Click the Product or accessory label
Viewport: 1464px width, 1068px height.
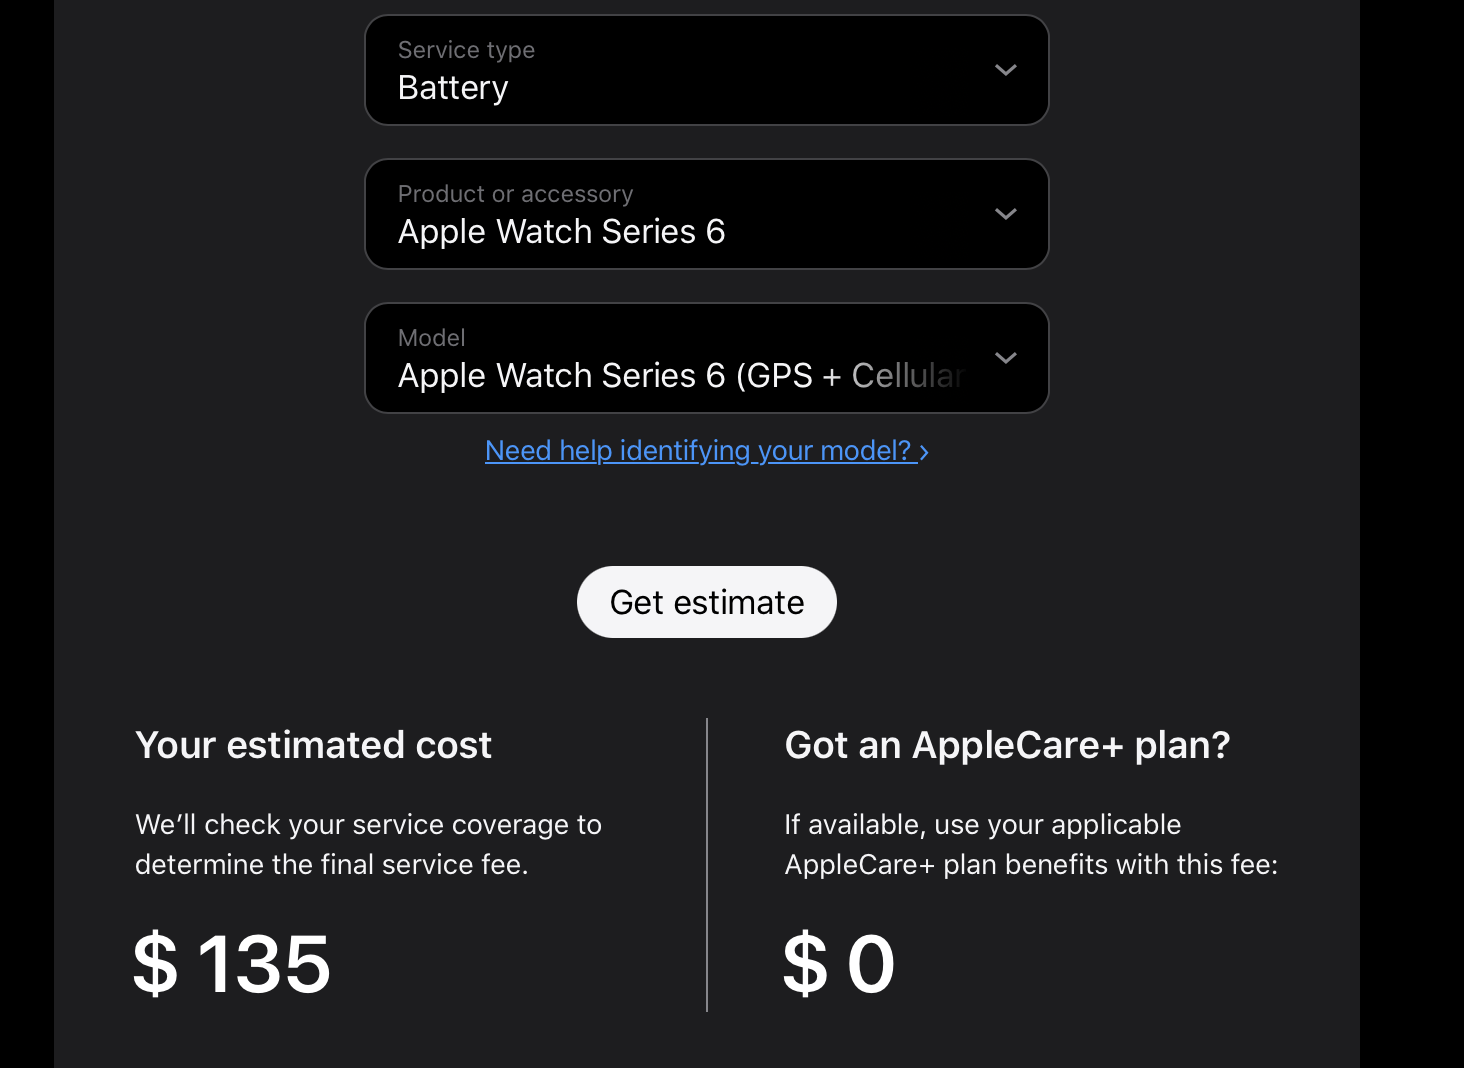point(515,193)
